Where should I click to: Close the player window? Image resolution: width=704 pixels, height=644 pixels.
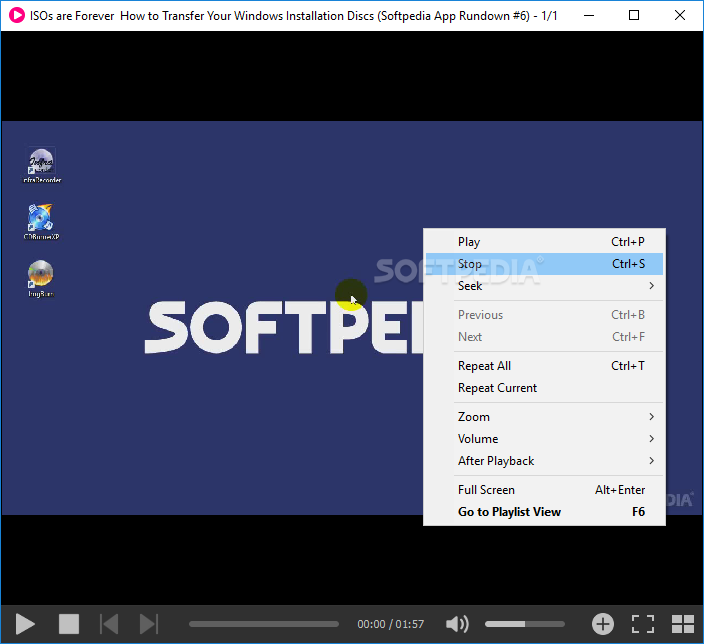(x=680, y=15)
